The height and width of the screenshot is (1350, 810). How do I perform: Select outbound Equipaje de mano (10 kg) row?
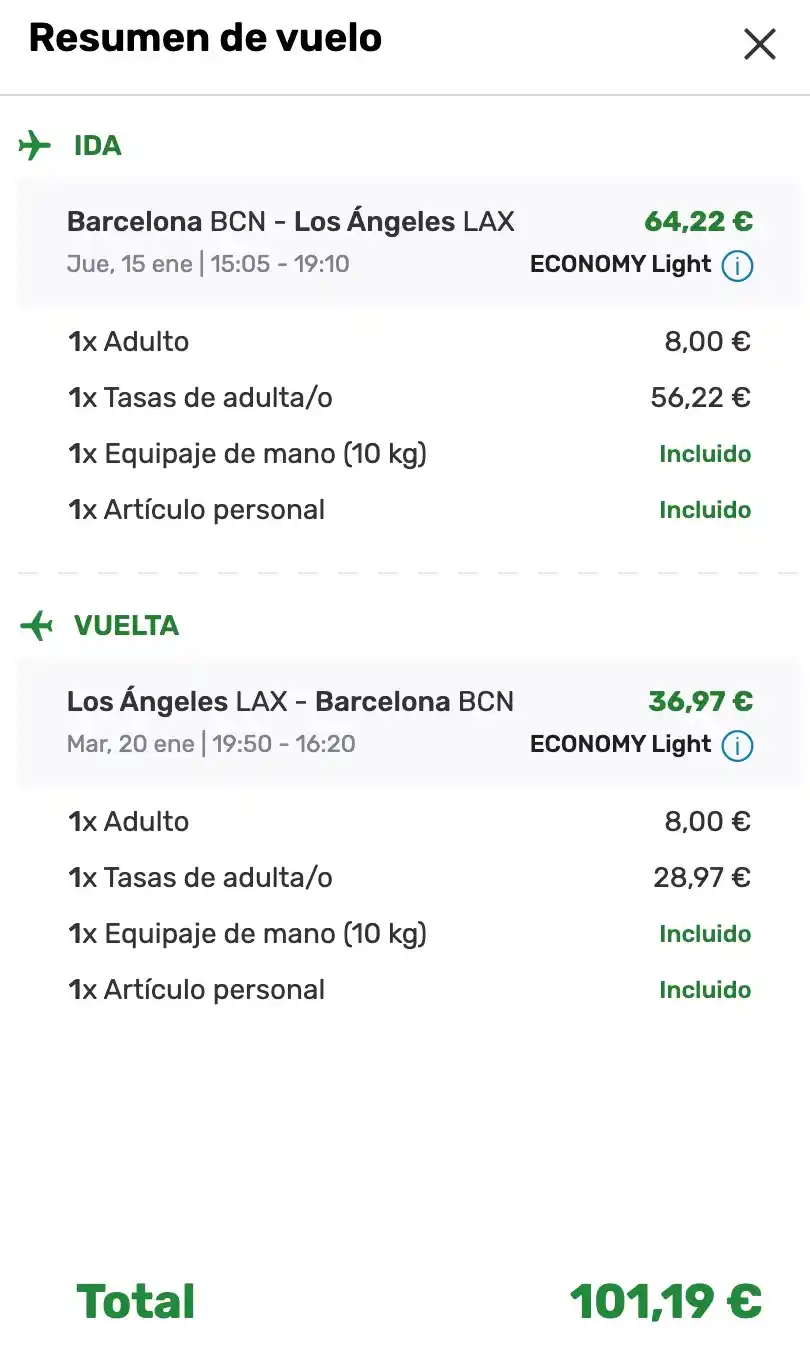pos(409,454)
